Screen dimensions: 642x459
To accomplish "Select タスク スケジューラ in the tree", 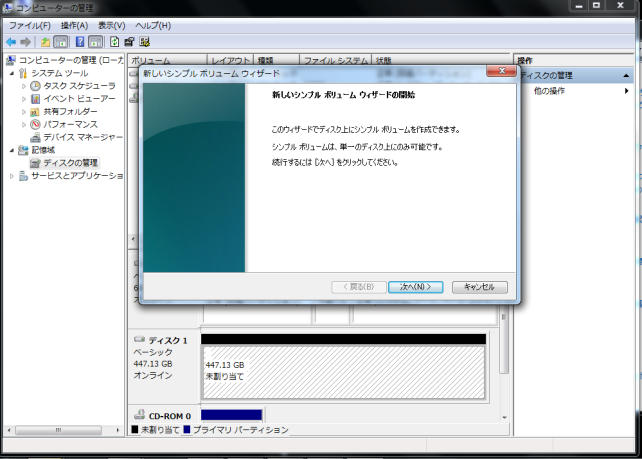I will click(79, 86).
